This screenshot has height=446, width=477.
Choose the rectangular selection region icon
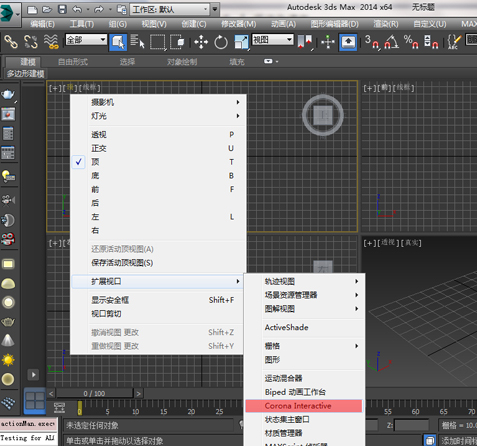(158, 42)
